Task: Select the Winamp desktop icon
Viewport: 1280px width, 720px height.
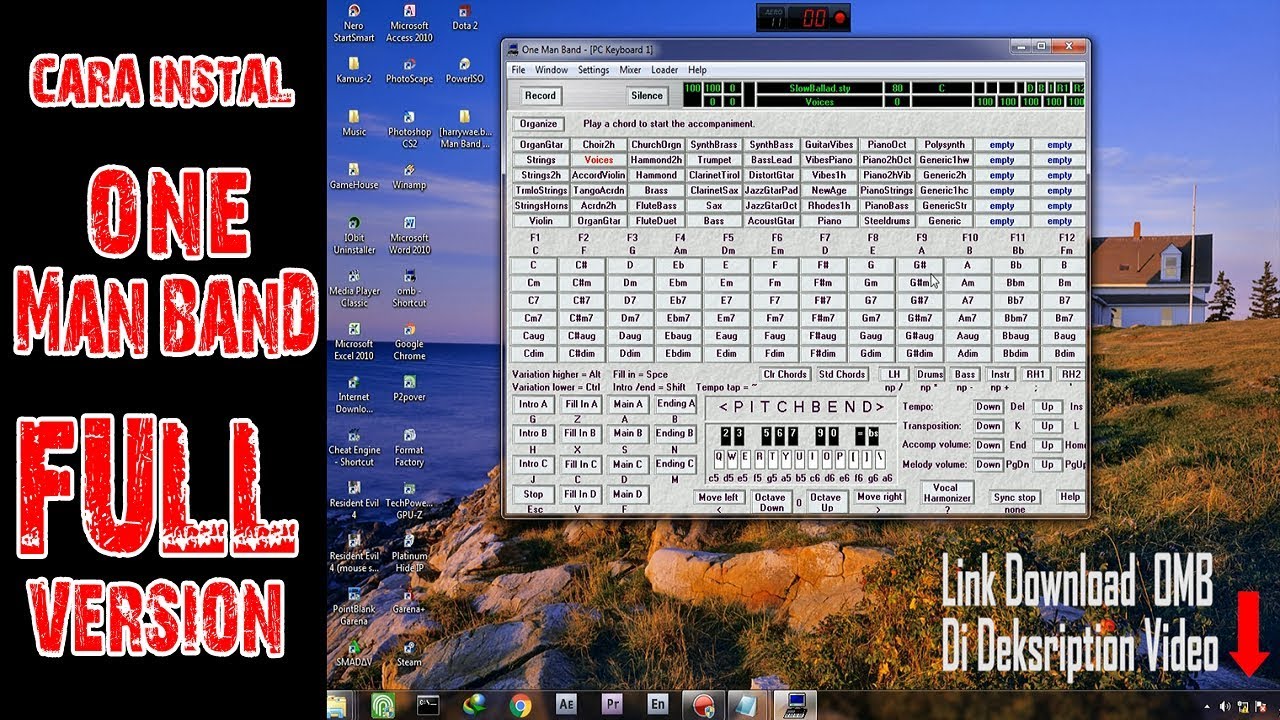Action: 409,176
